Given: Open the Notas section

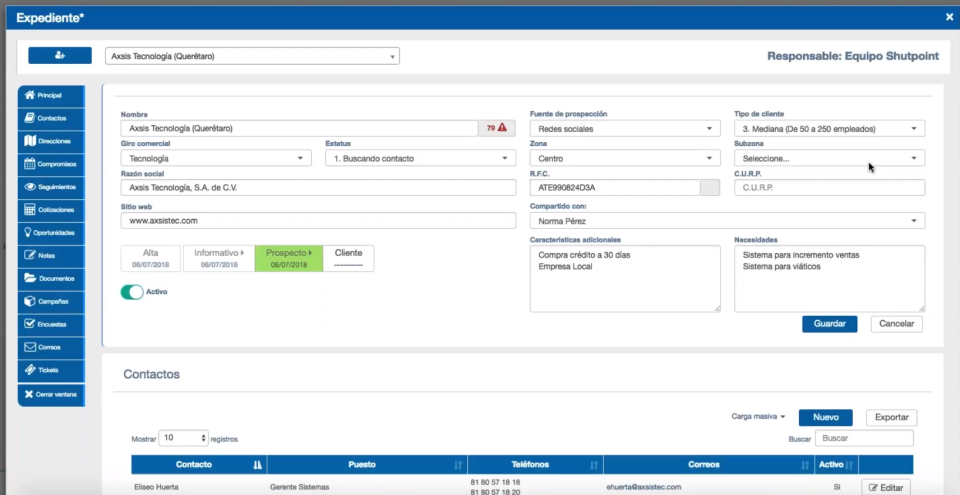Looking at the screenshot, I should (51, 255).
